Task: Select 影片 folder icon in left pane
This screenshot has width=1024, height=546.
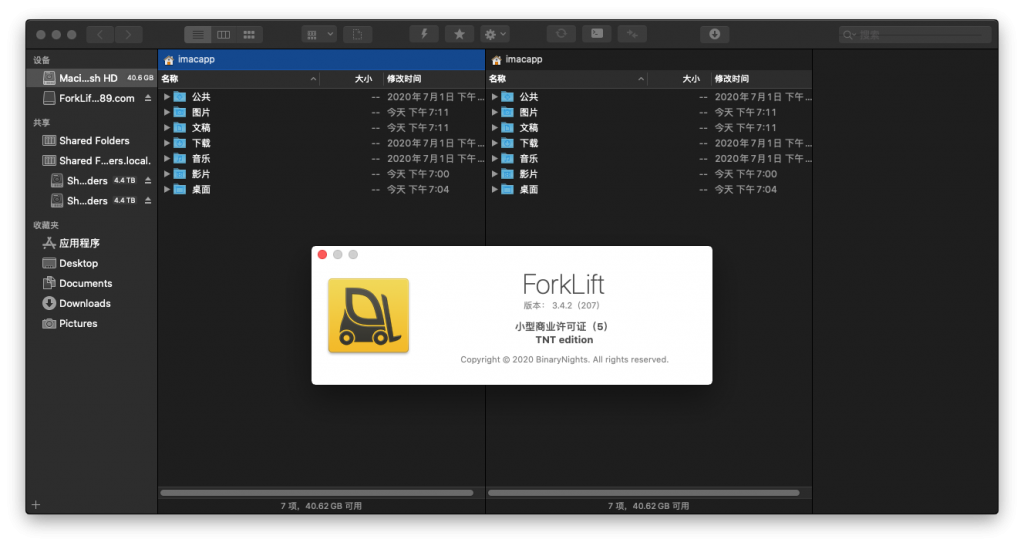Action: pyautogui.click(x=180, y=174)
